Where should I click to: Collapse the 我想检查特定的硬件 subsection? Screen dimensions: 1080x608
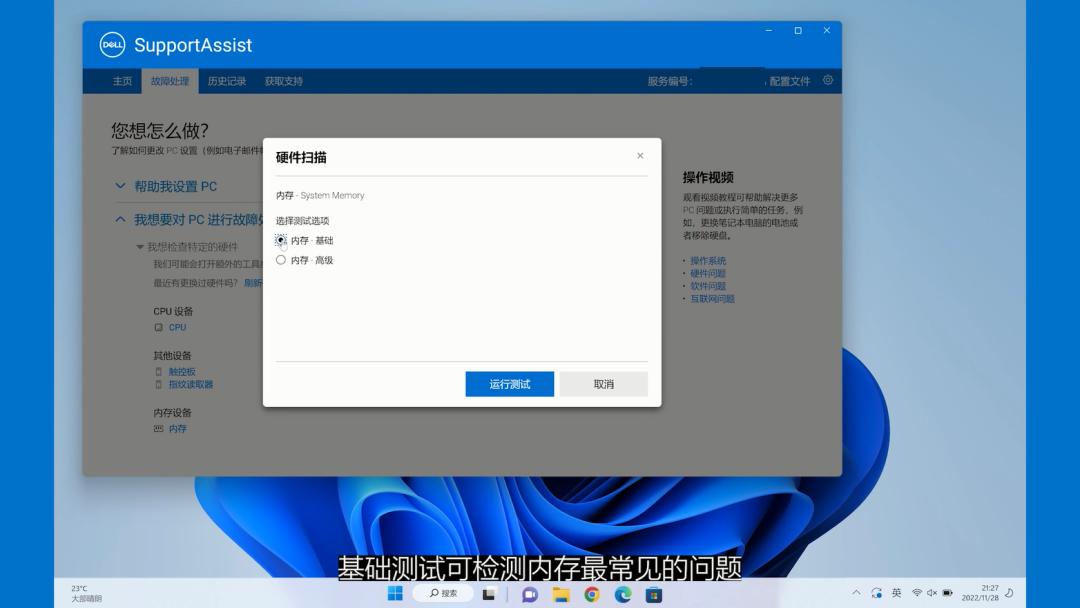click(139, 246)
